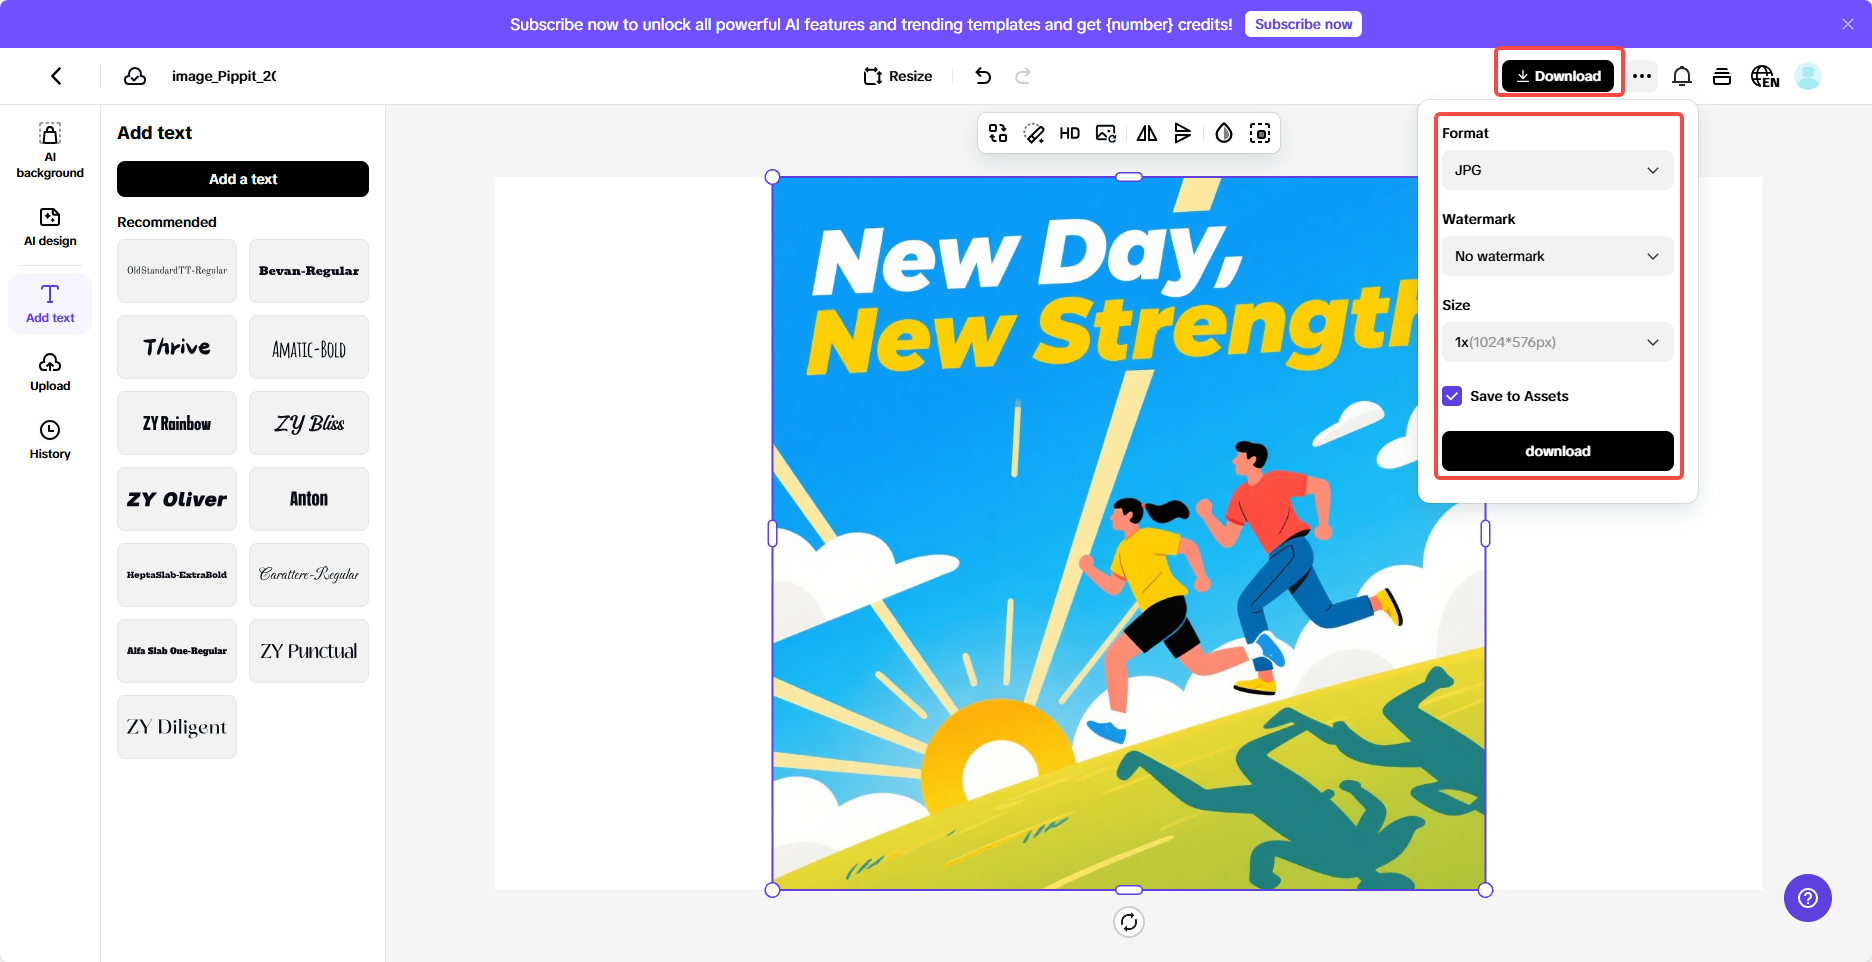Image resolution: width=1872 pixels, height=962 pixels.
Task: Open the help question mark button
Action: (1807, 898)
